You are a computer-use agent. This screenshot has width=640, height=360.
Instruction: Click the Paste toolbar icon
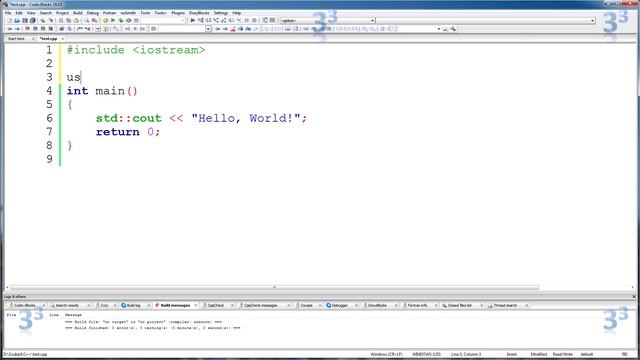click(x=76, y=20)
